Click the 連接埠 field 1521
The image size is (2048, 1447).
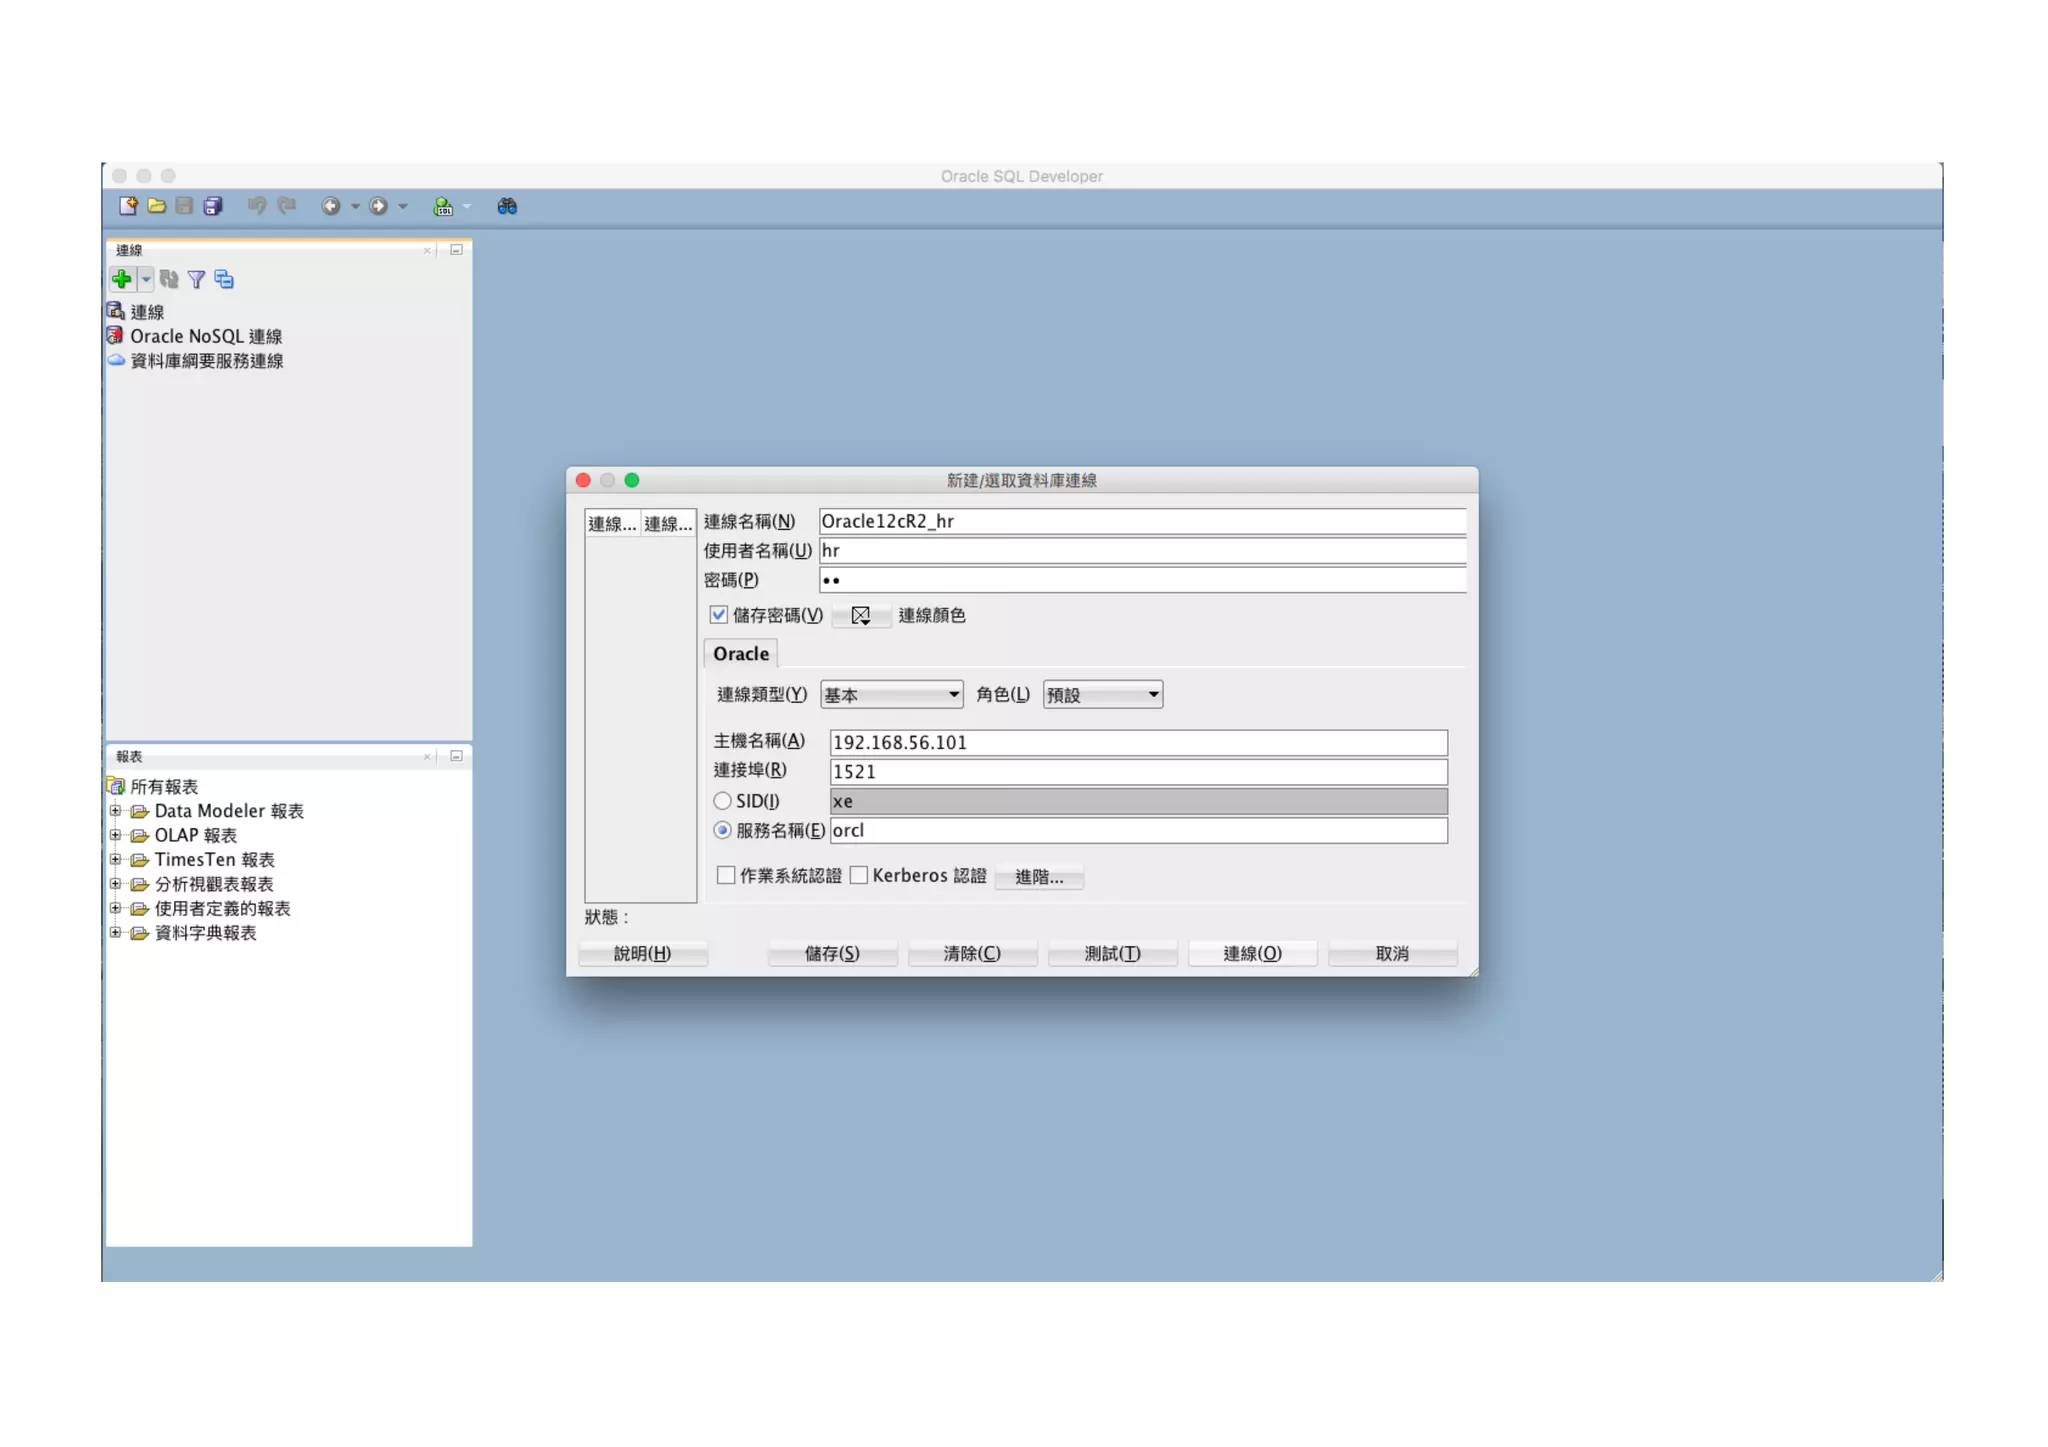(1138, 771)
